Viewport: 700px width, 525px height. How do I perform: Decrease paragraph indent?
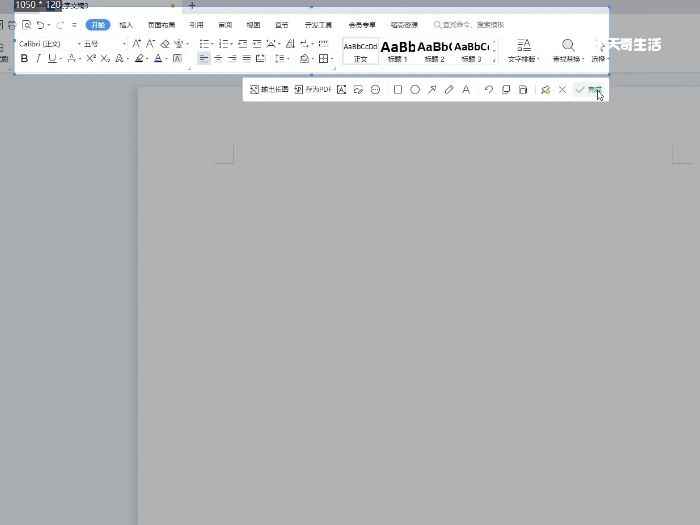(x=242, y=43)
